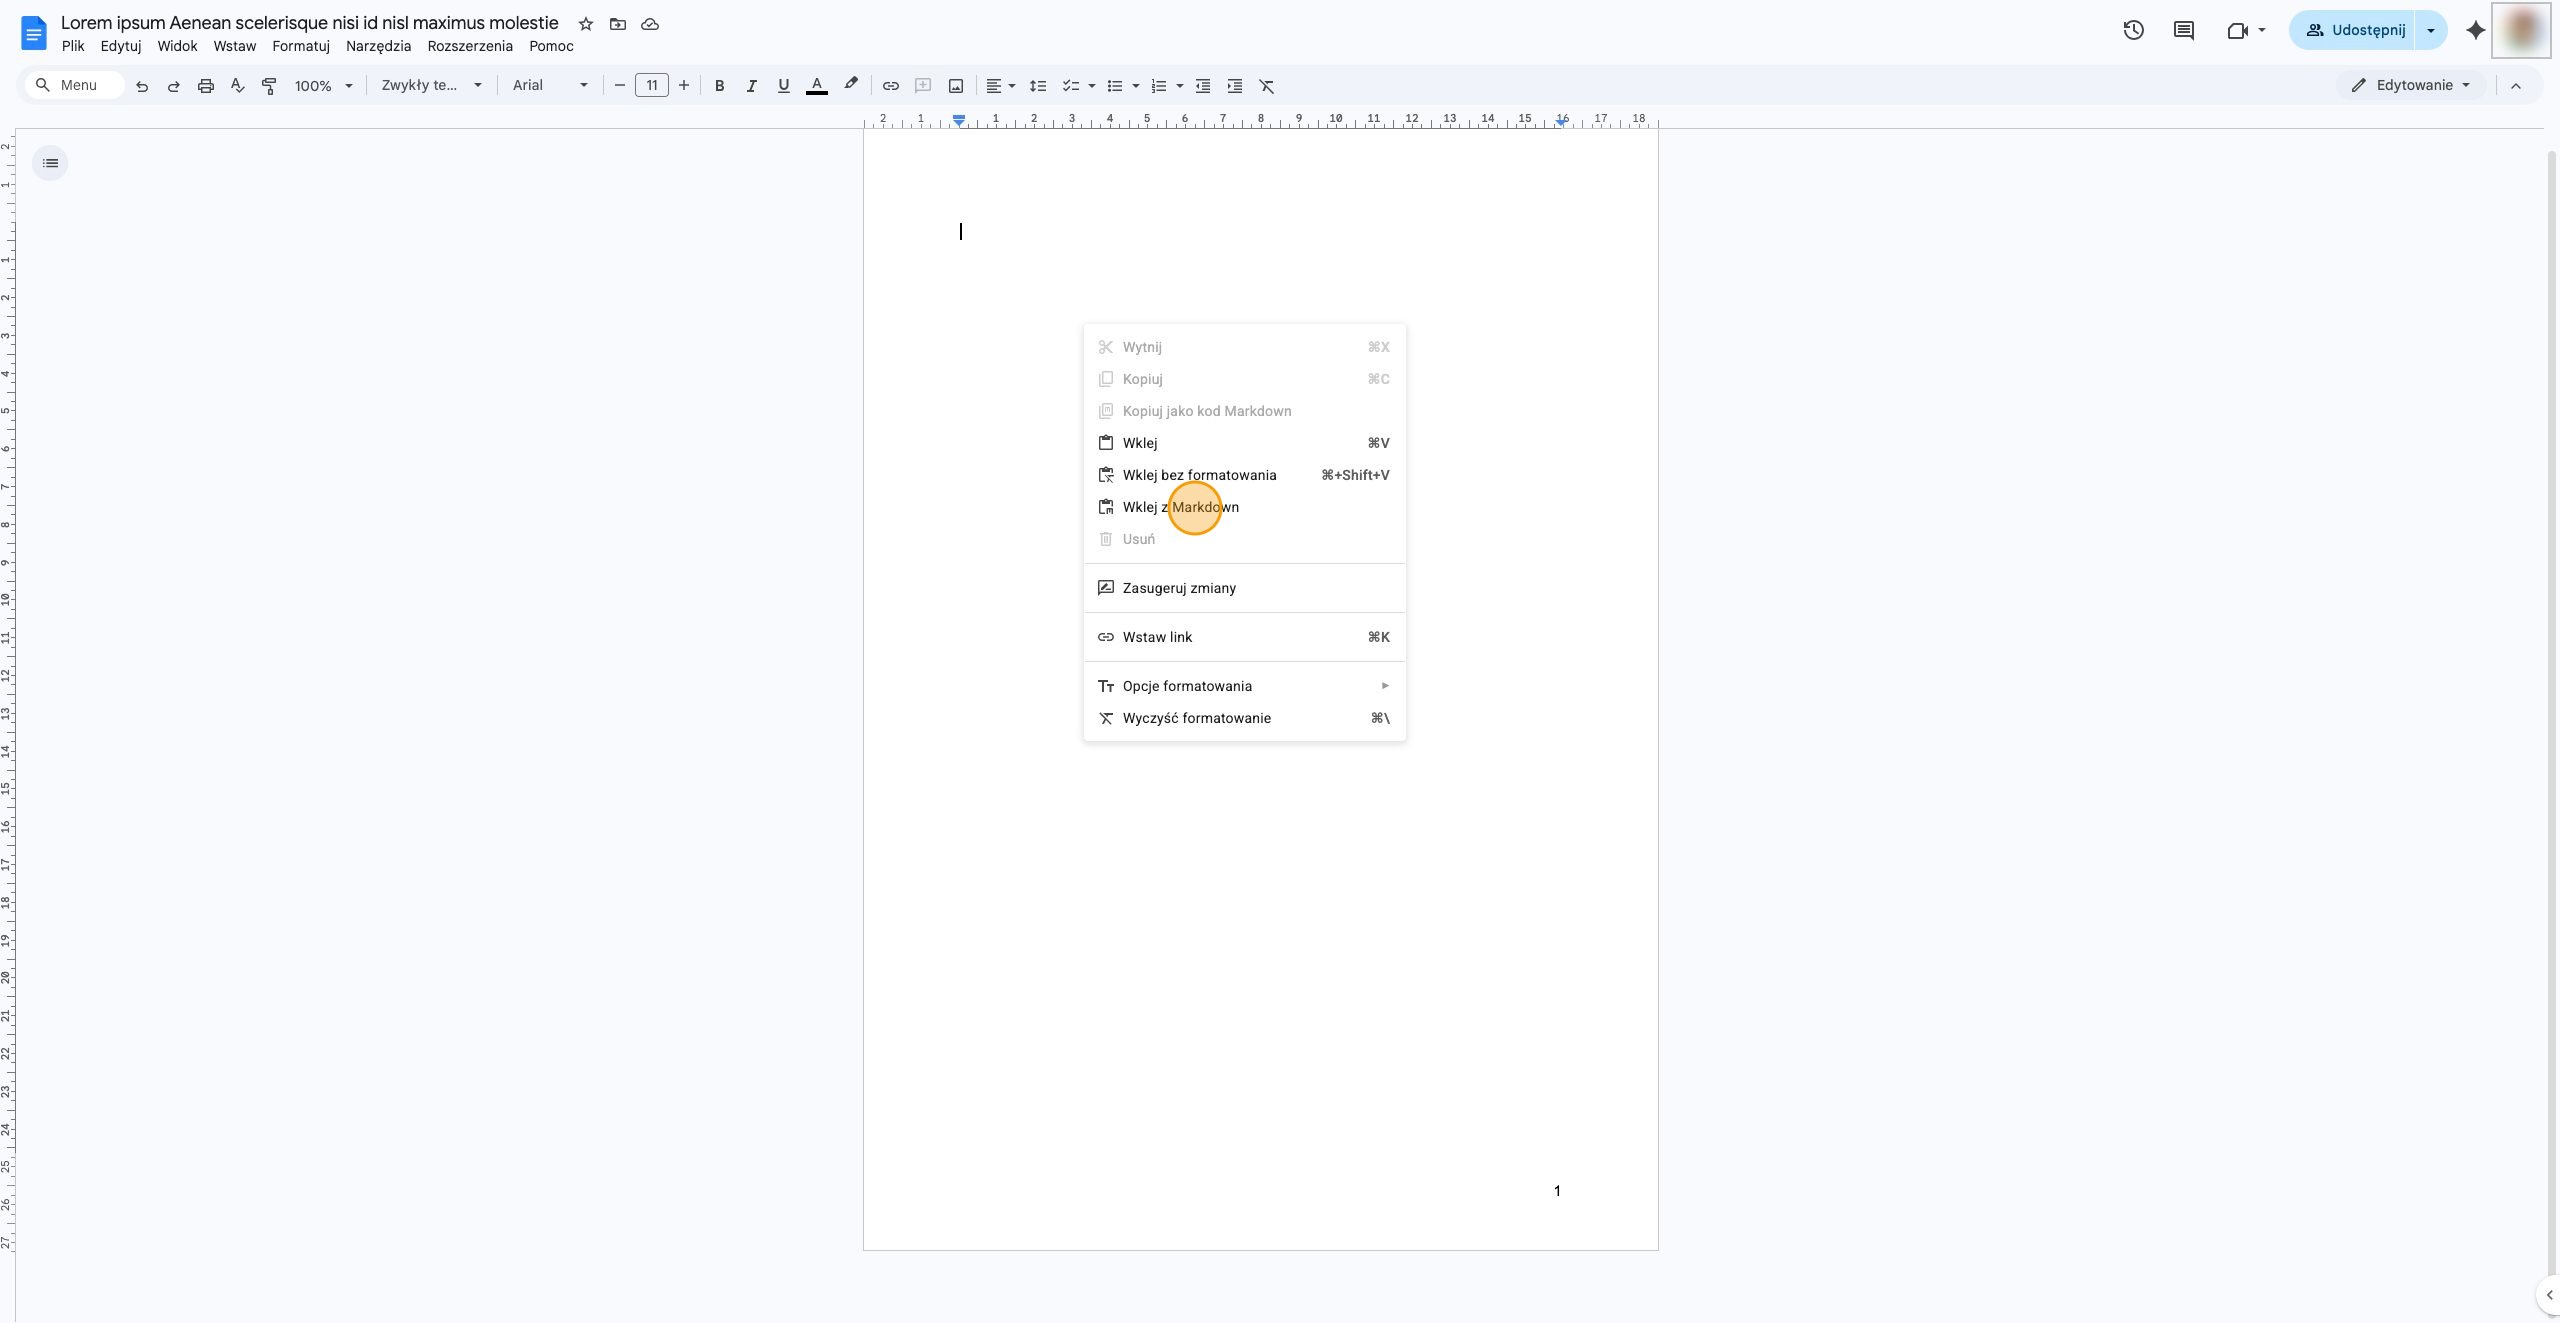Show all comments icon
Image resolution: width=2560 pixels, height=1323 pixels.
click(2184, 30)
